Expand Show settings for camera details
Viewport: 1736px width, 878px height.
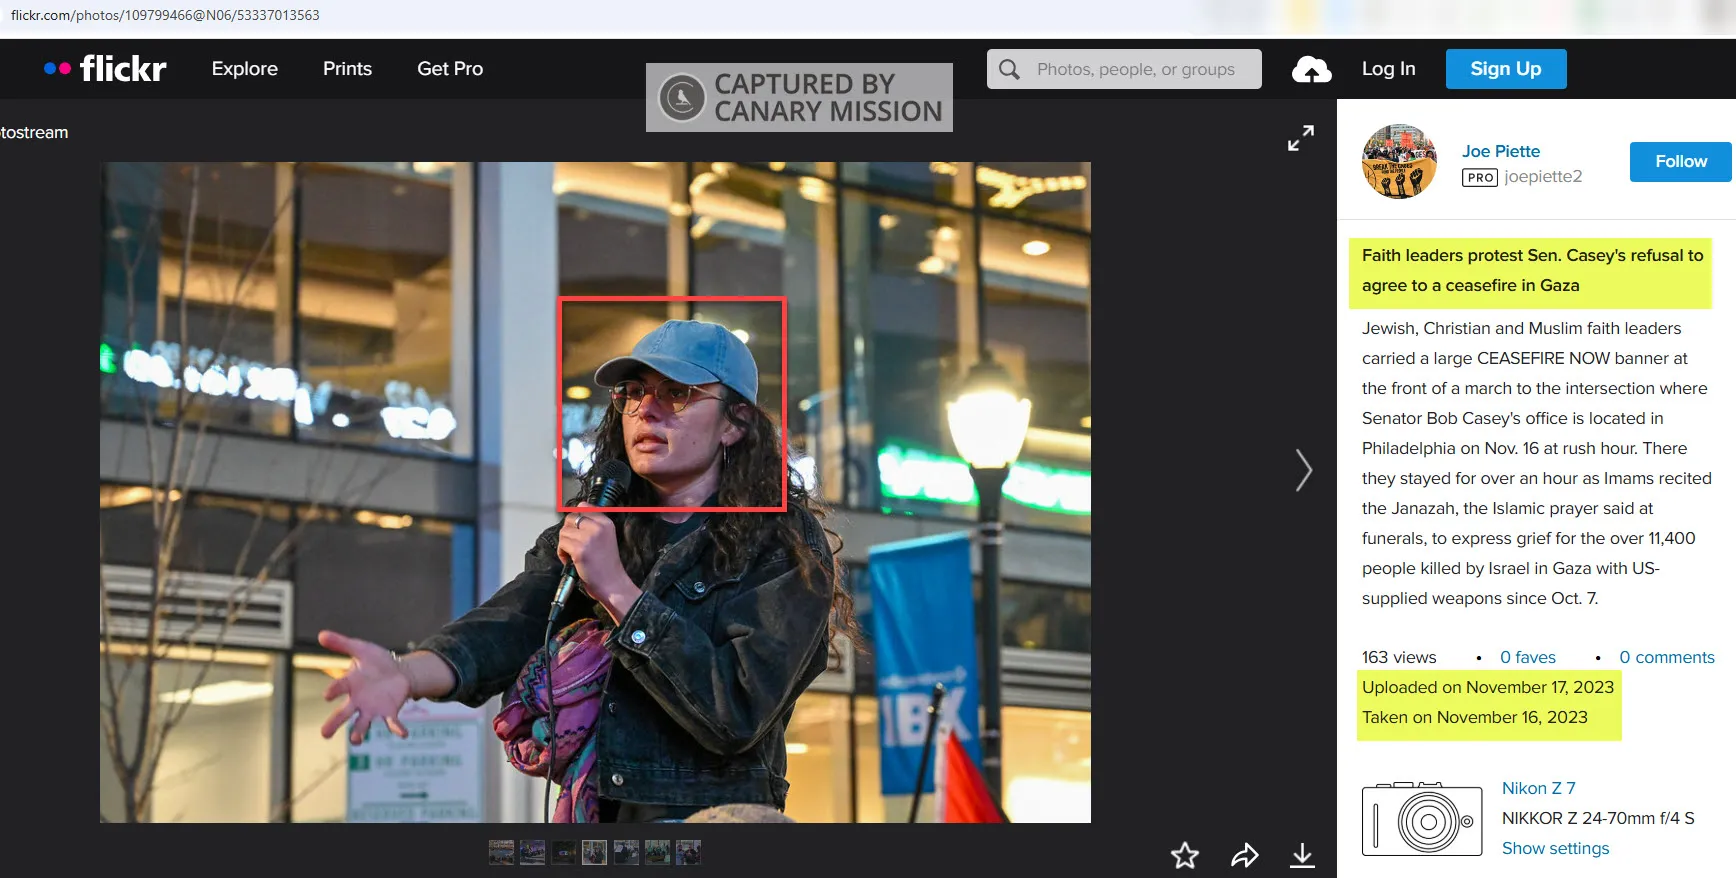tap(1555, 848)
